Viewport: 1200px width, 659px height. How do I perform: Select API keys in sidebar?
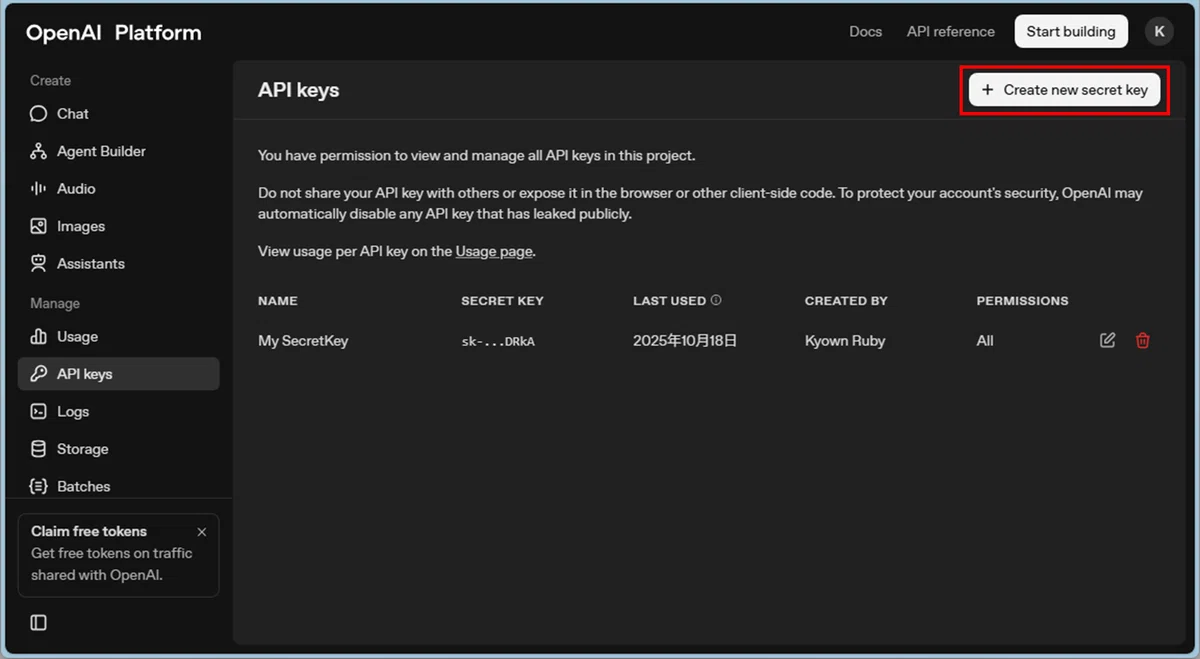coord(118,374)
